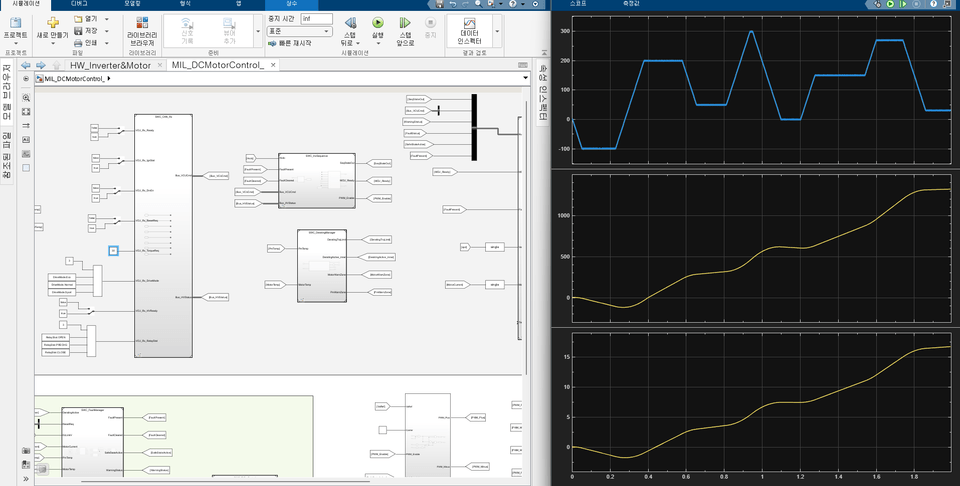
Task: Print model using the 인쇄 icon
Action: coord(78,43)
